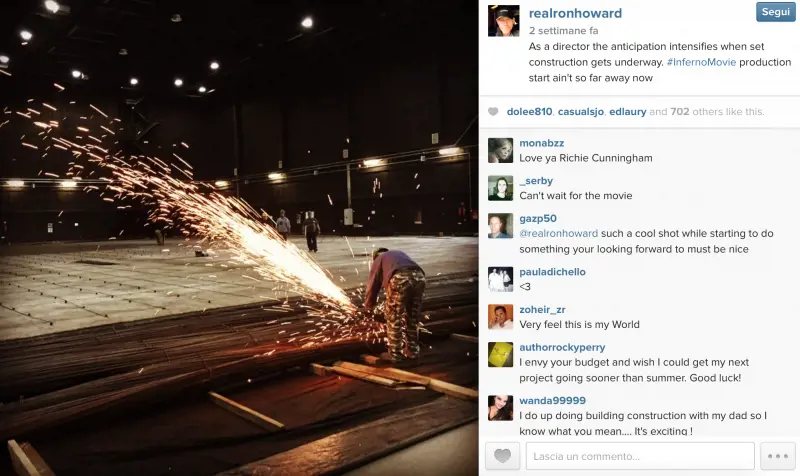Open pauladichello's username link
The image size is (800, 476).
click(x=553, y=272)
